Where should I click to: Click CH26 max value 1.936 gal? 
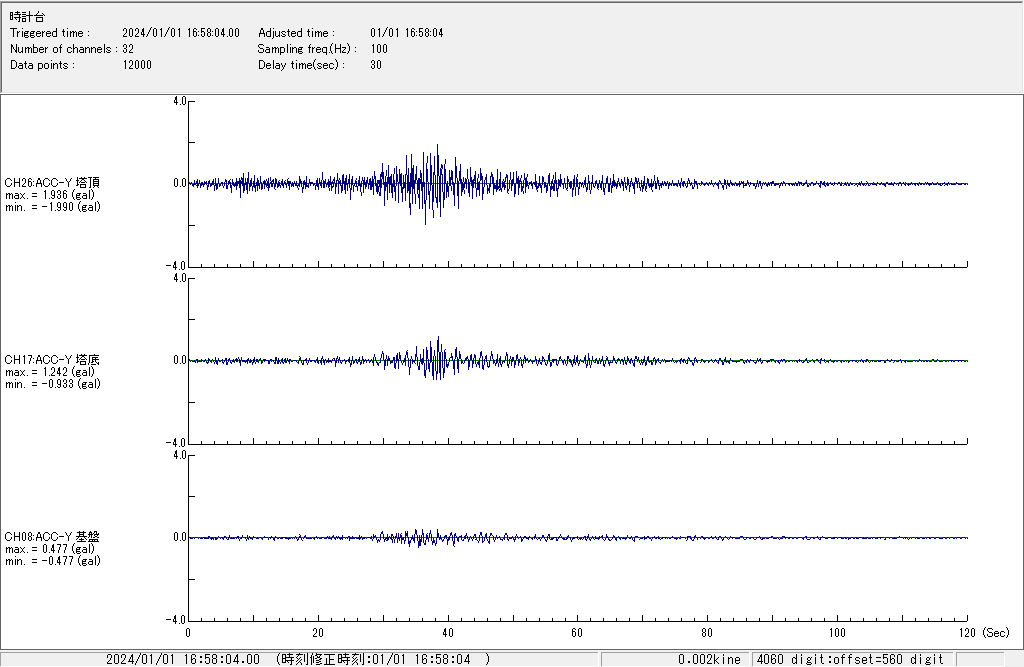point(50,195)
